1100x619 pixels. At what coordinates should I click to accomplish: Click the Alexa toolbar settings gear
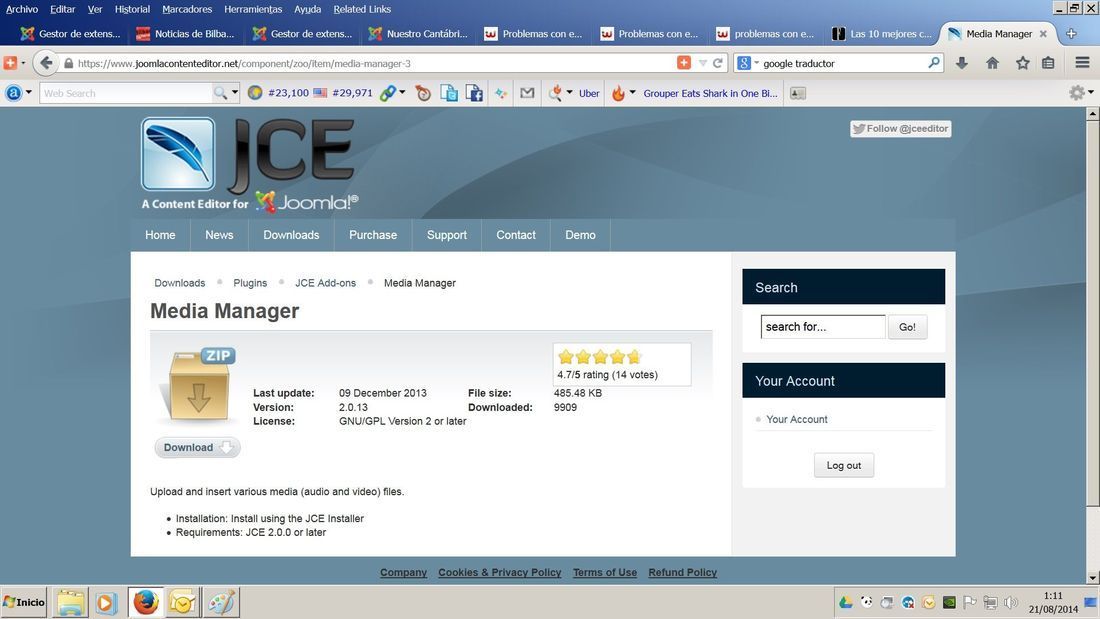coord(1076,93)
